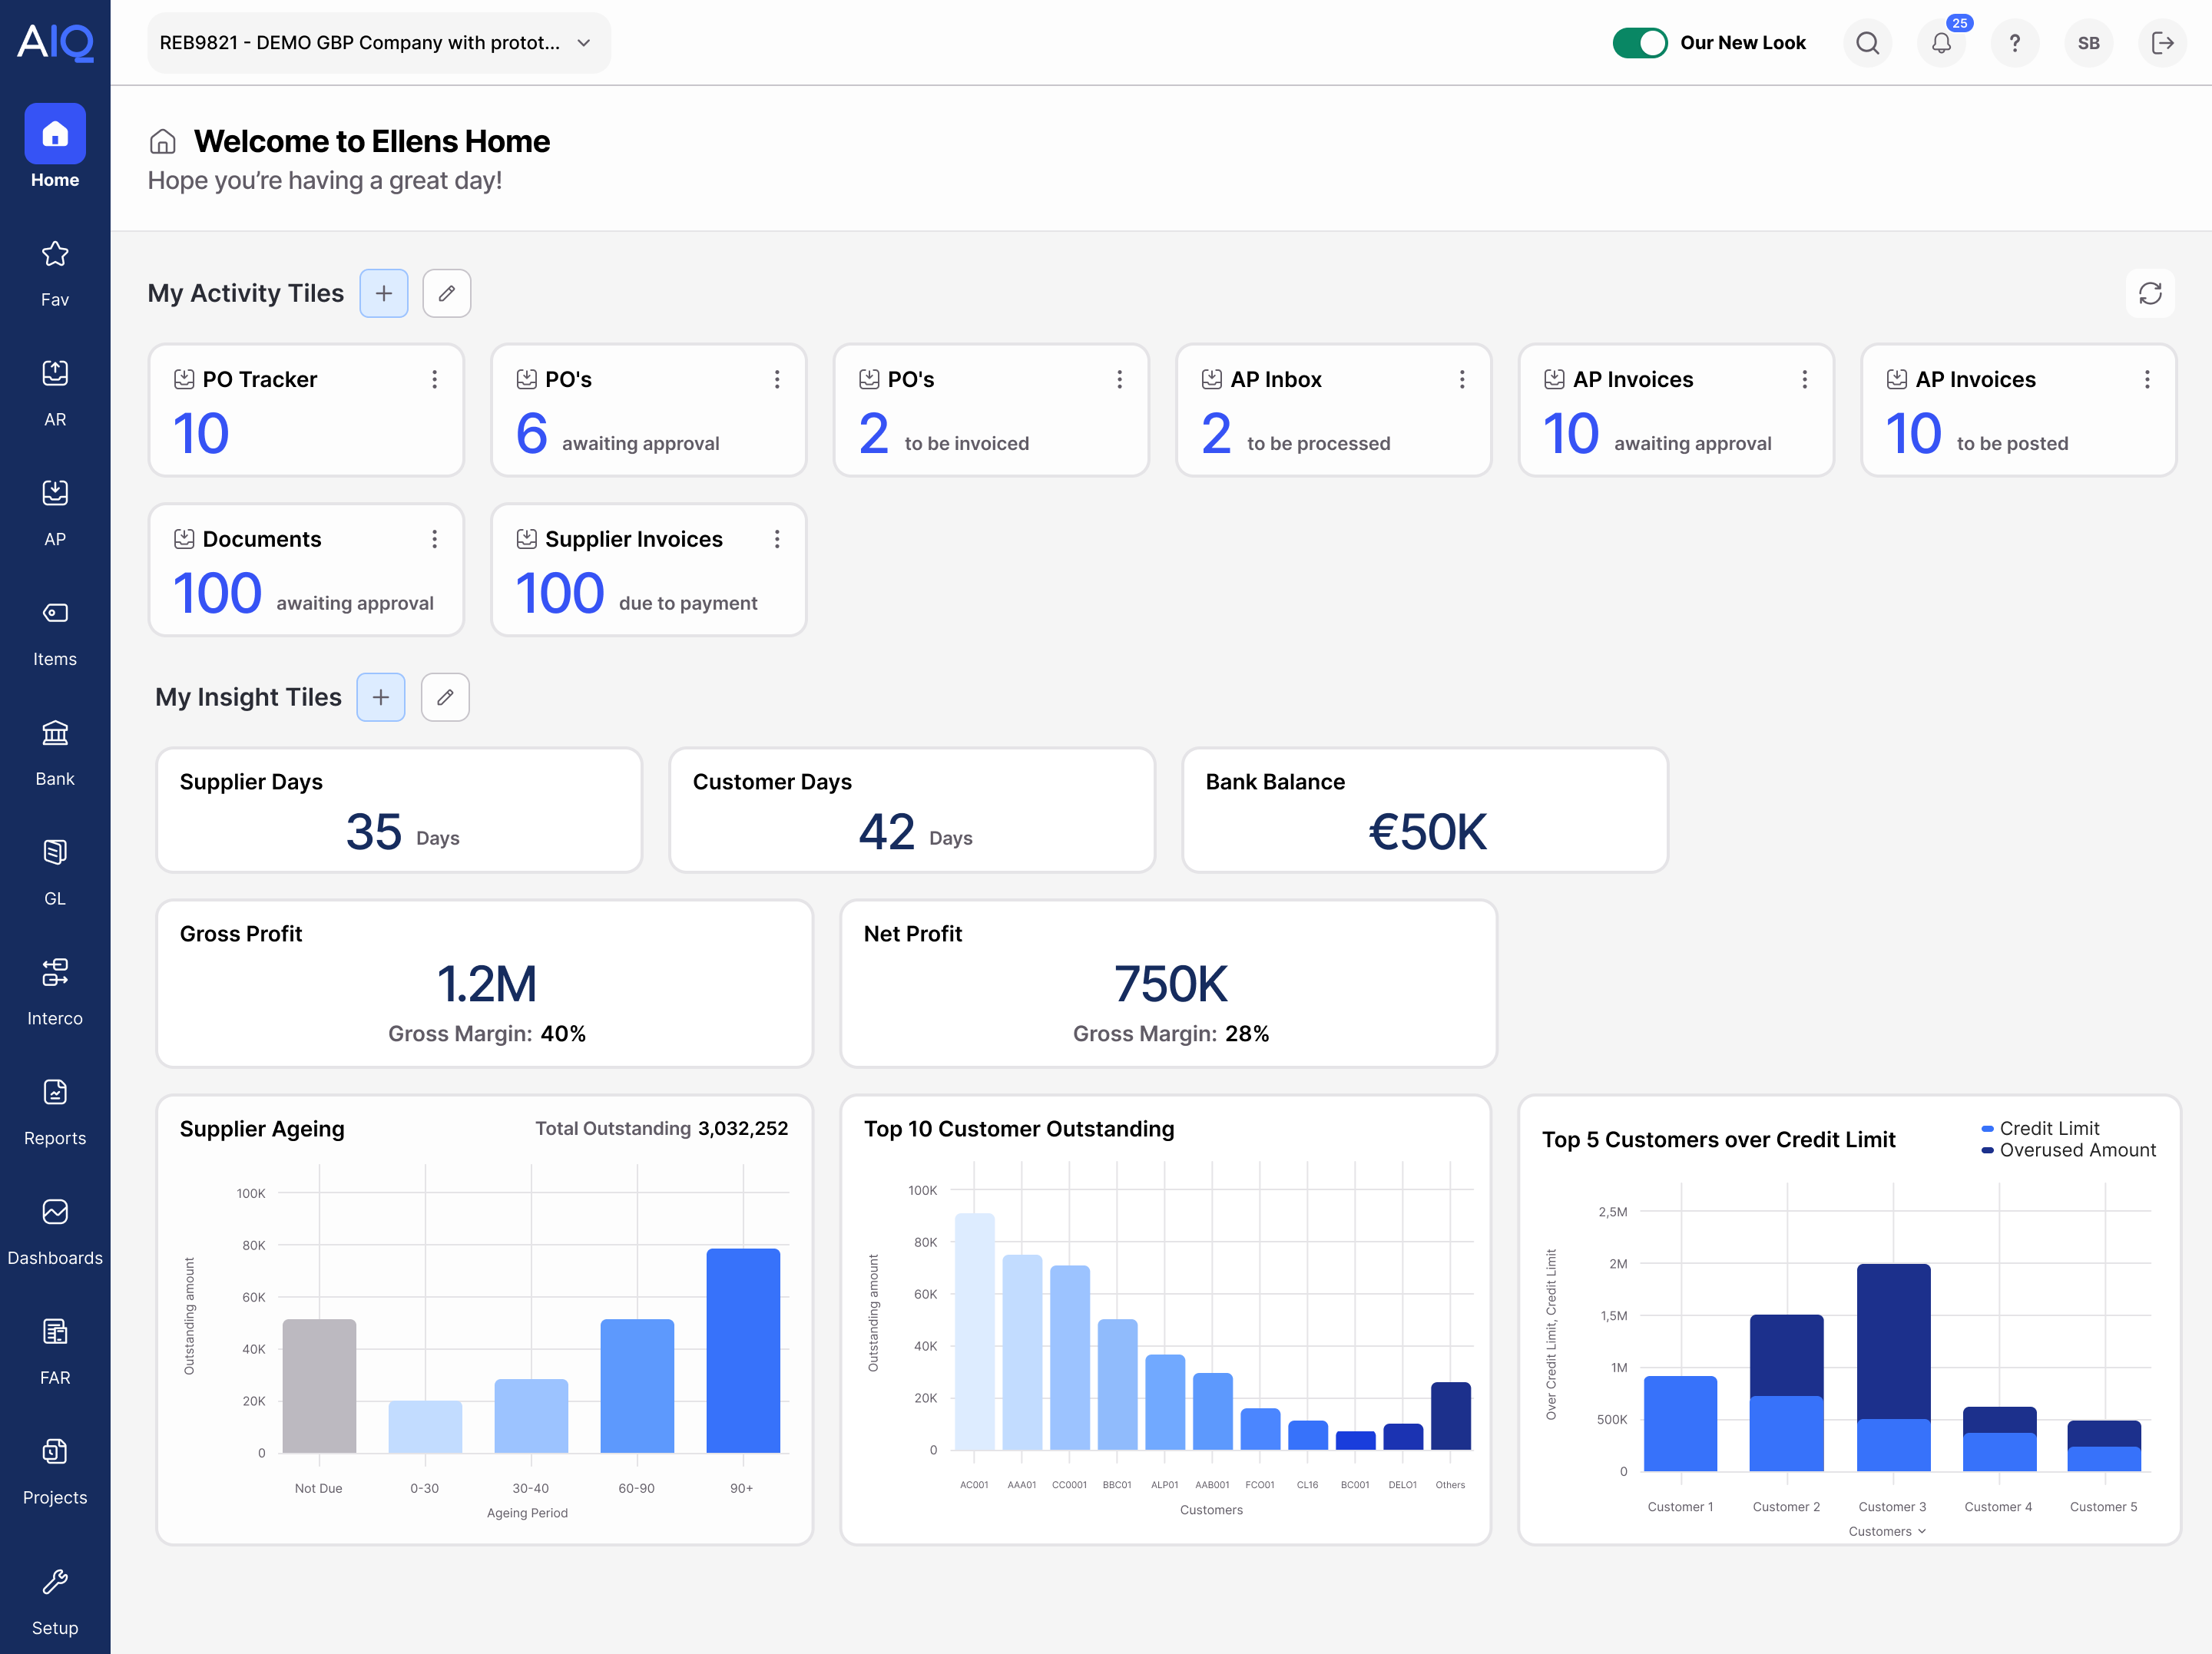Click the Setup wrench icon
The height and width of the screenshot is (1654, 2212).
[x=55, y=1593]
